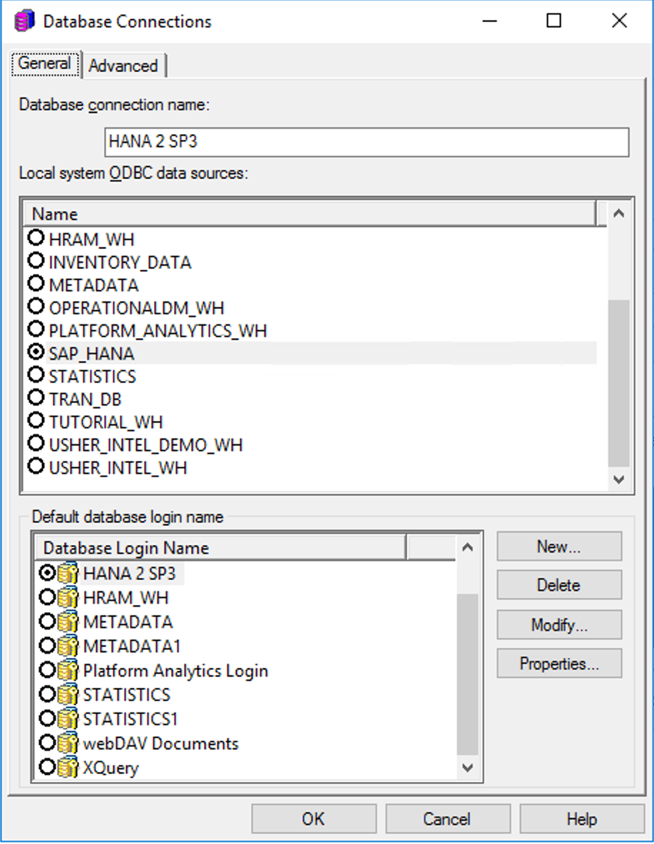The height and width of the screenshot is (844, 654).
Task: Click the login list scroll-down arrow
Action: [468, 768]
